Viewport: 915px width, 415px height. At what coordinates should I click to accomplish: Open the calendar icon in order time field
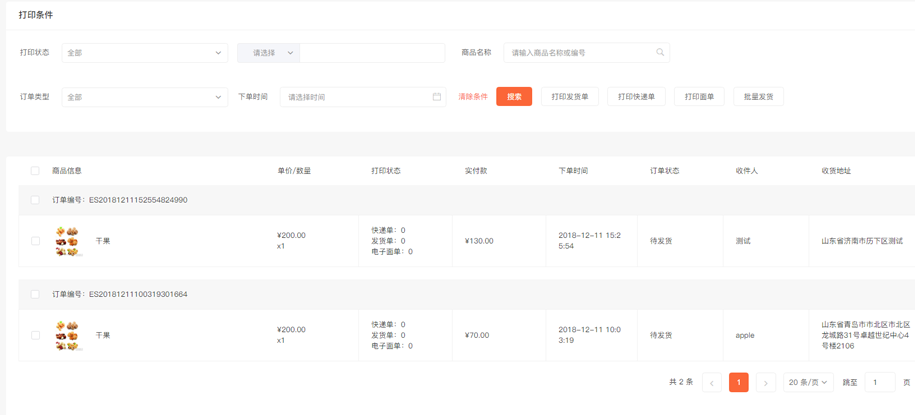point(437,97)
